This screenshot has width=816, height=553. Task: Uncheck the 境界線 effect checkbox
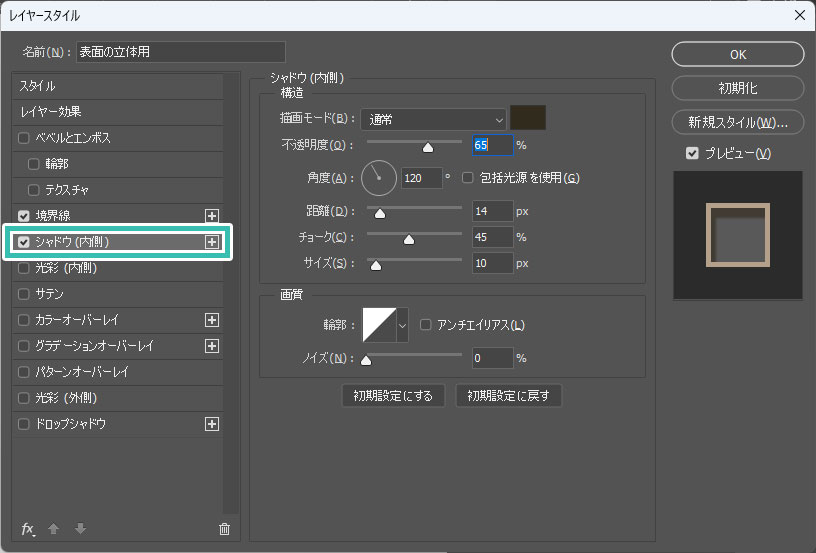pyautogui.click(x=23, y=216)
